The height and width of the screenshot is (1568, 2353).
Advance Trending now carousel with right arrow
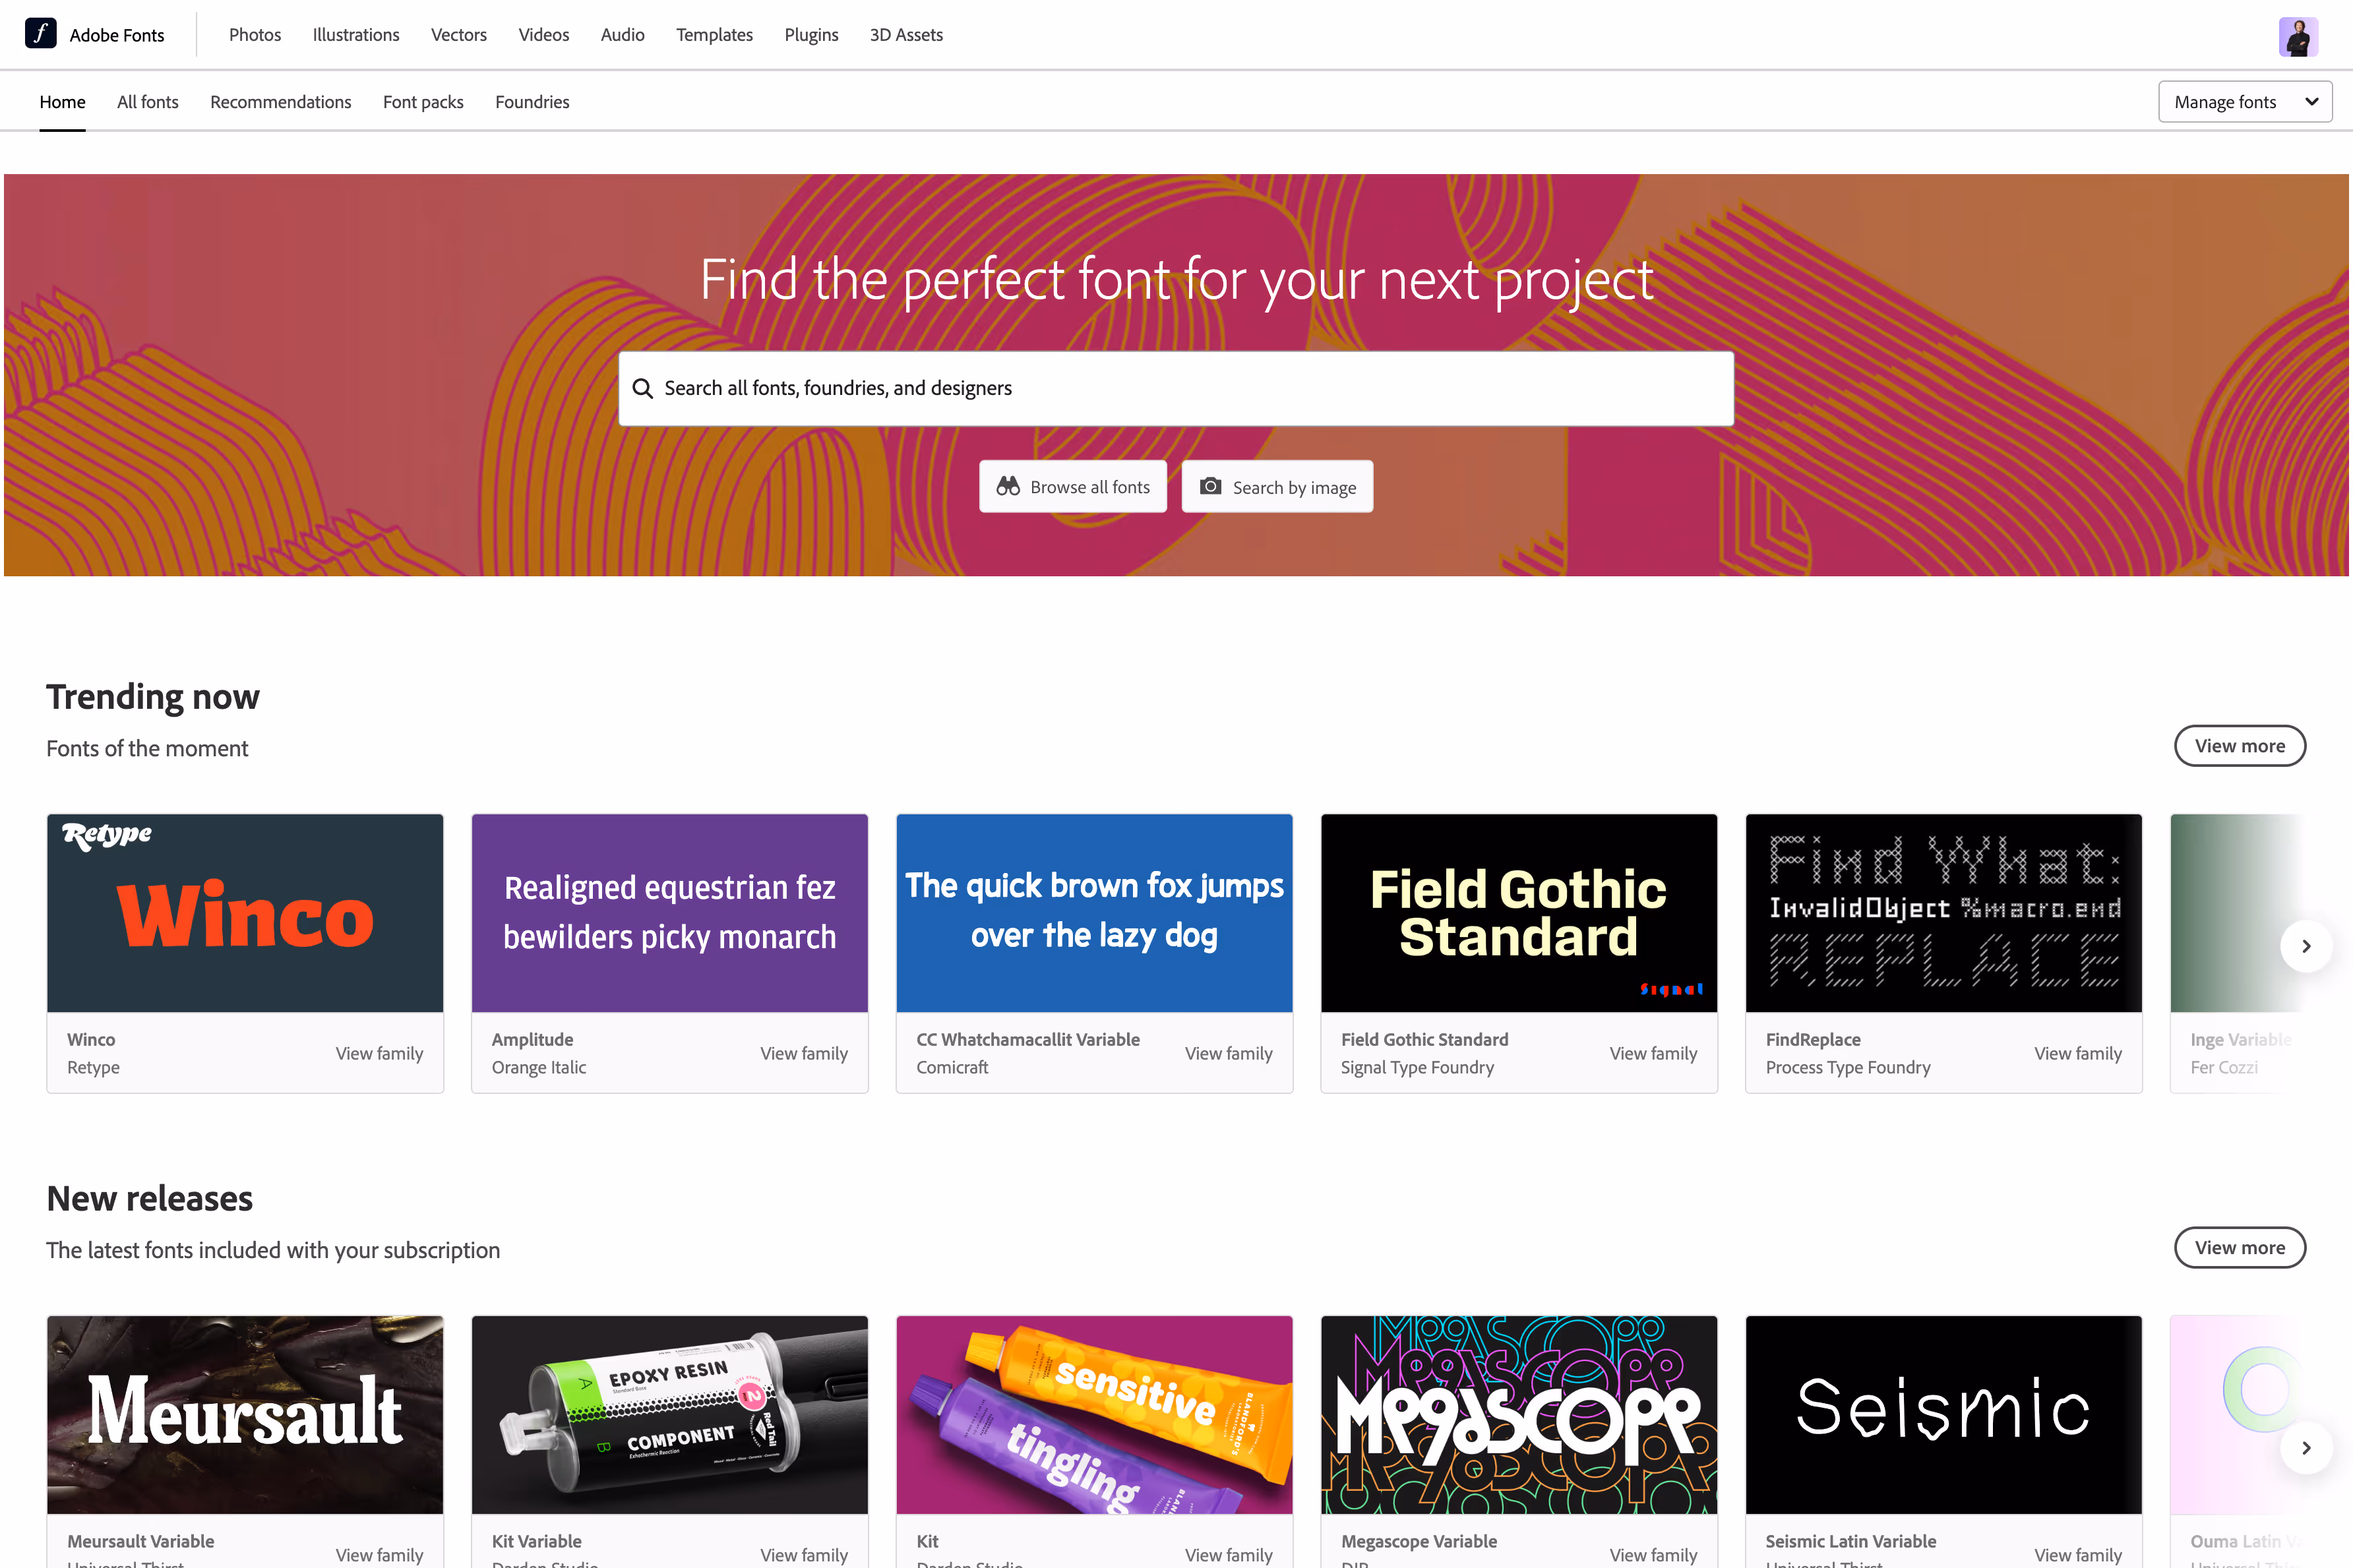pos(2306,946)
